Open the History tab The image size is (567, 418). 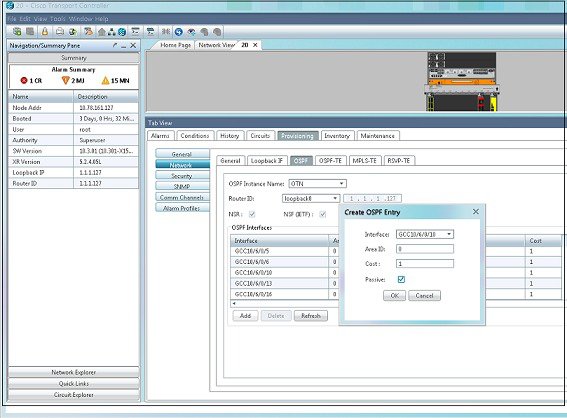[230, 136]
